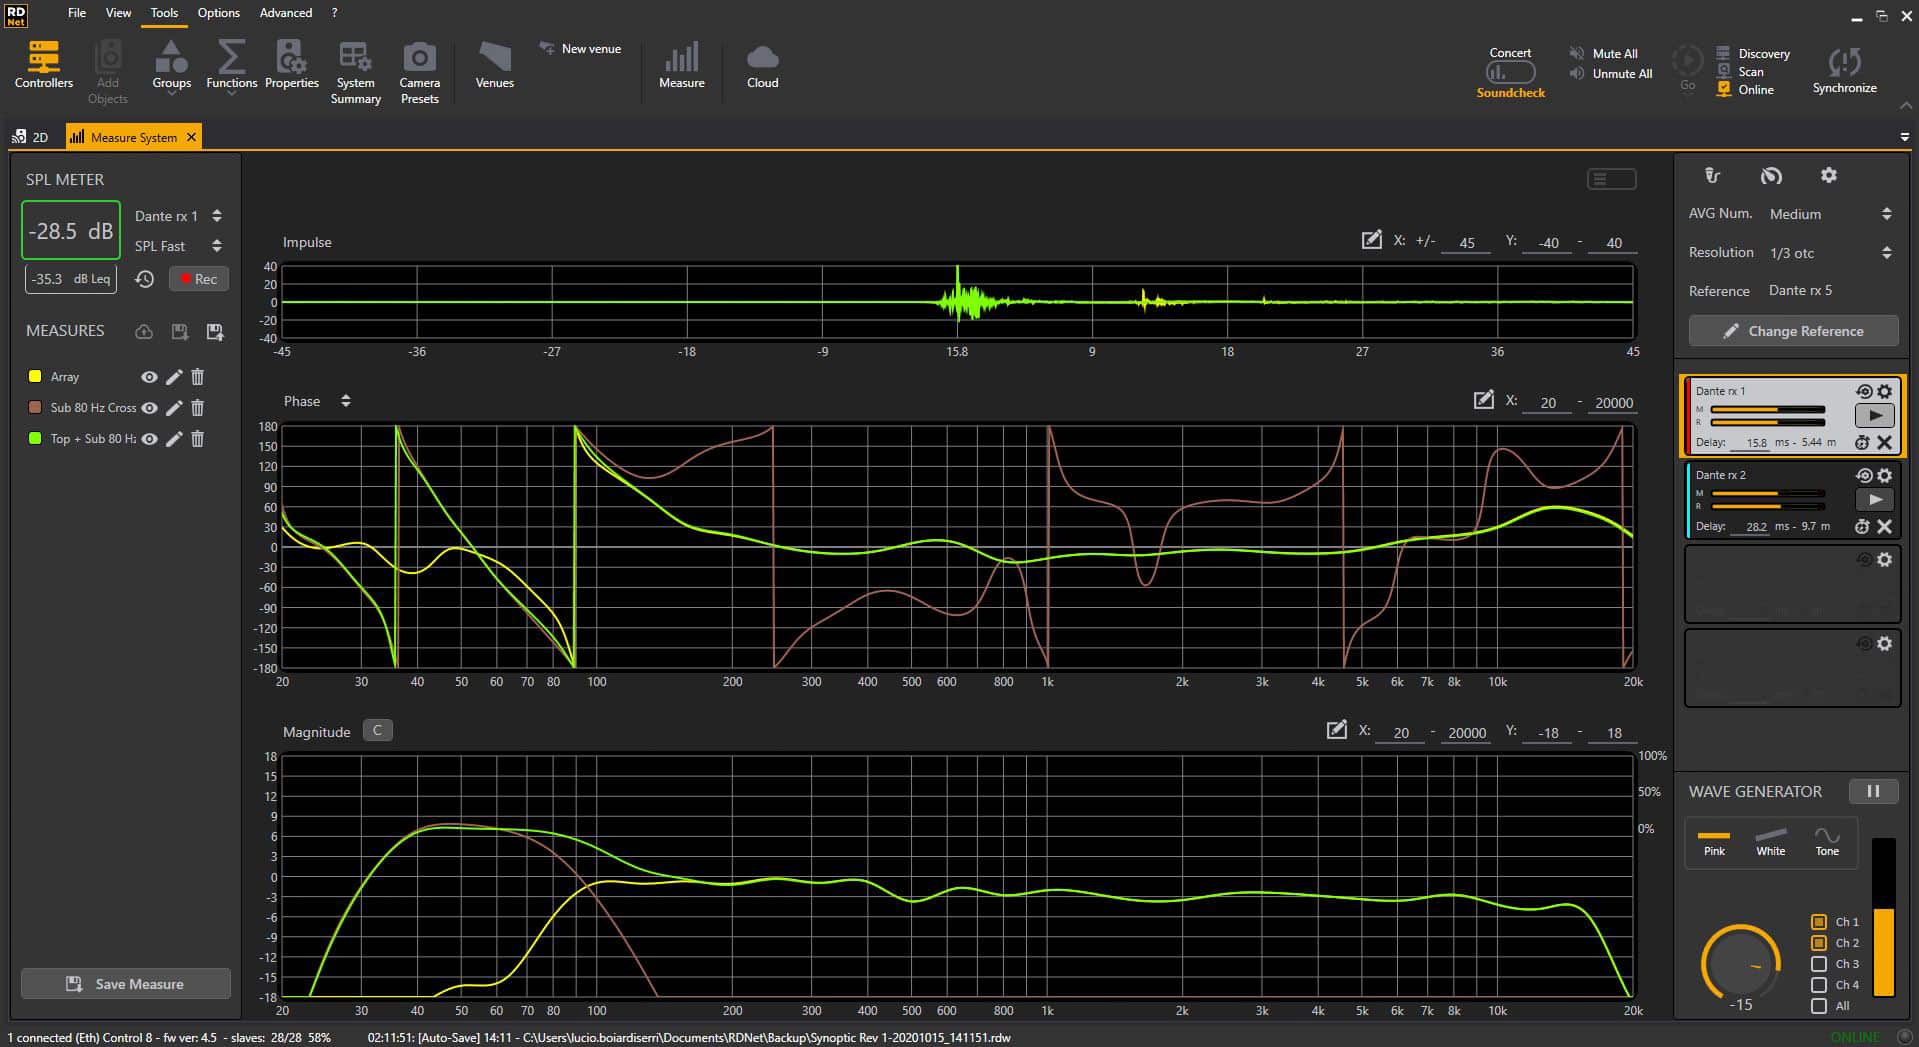Open the AVG Num. Medium dropdown
The width and height of the screenshot is (1919, 1047).
1829,214
